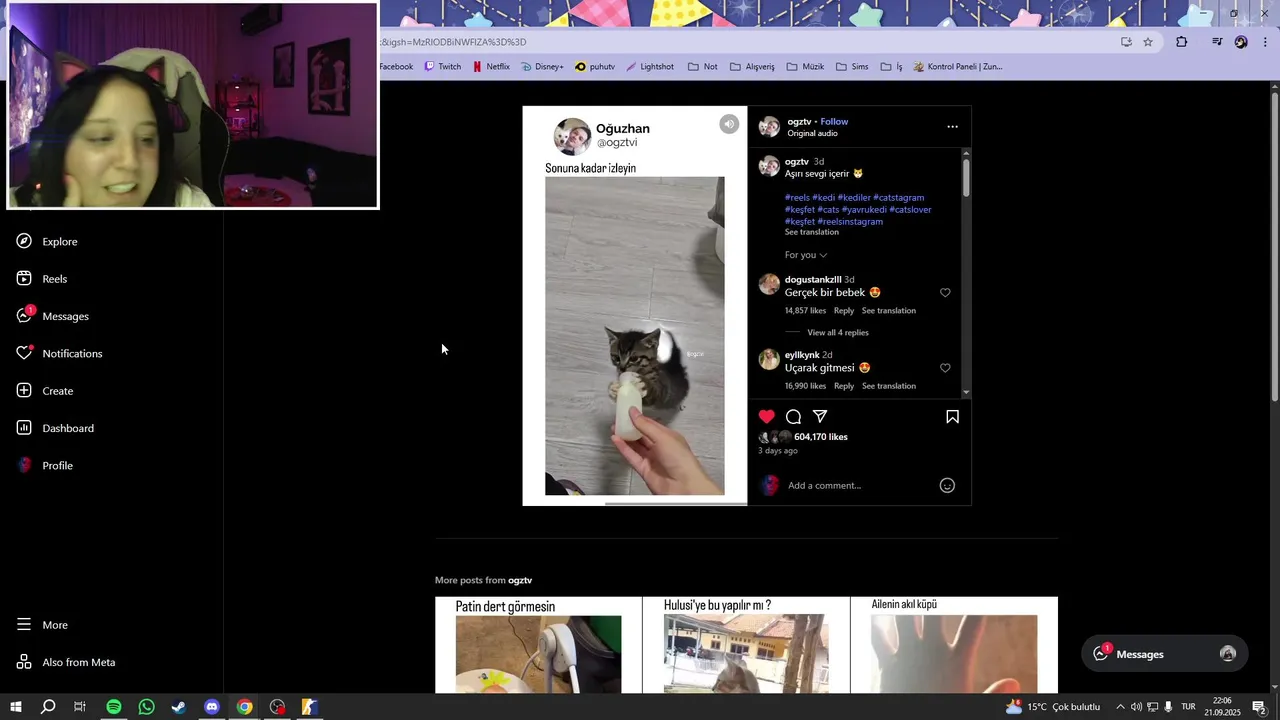Open the Ailenin akıl küpü post thumbnail
This screenshot has height=720, width=1280.
coord(954,645)
